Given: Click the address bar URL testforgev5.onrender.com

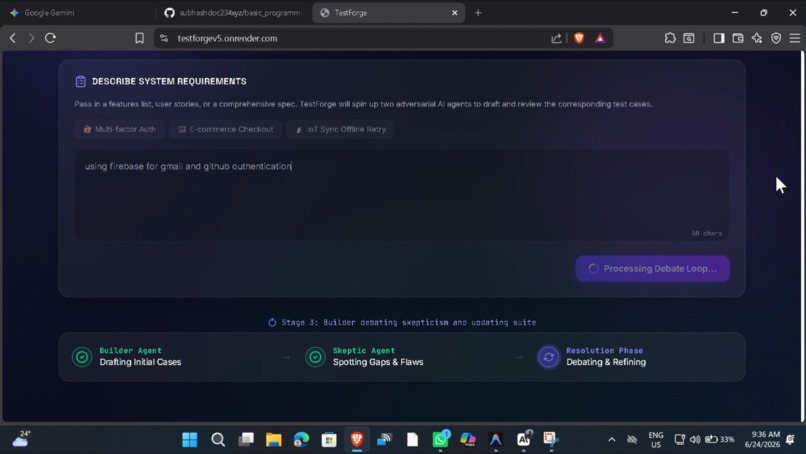Looking at the screenshot, I should point(227,39).
